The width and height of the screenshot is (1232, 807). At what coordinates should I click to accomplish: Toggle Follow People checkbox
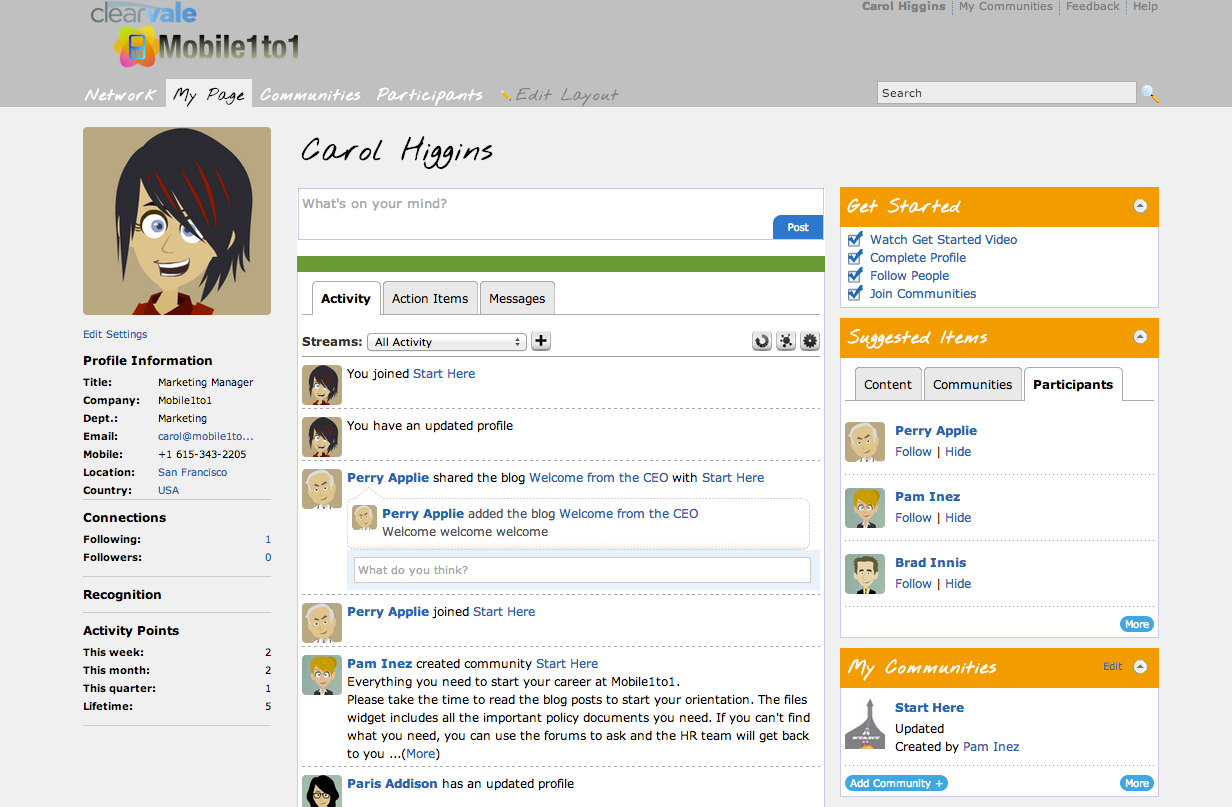(855, 275)
